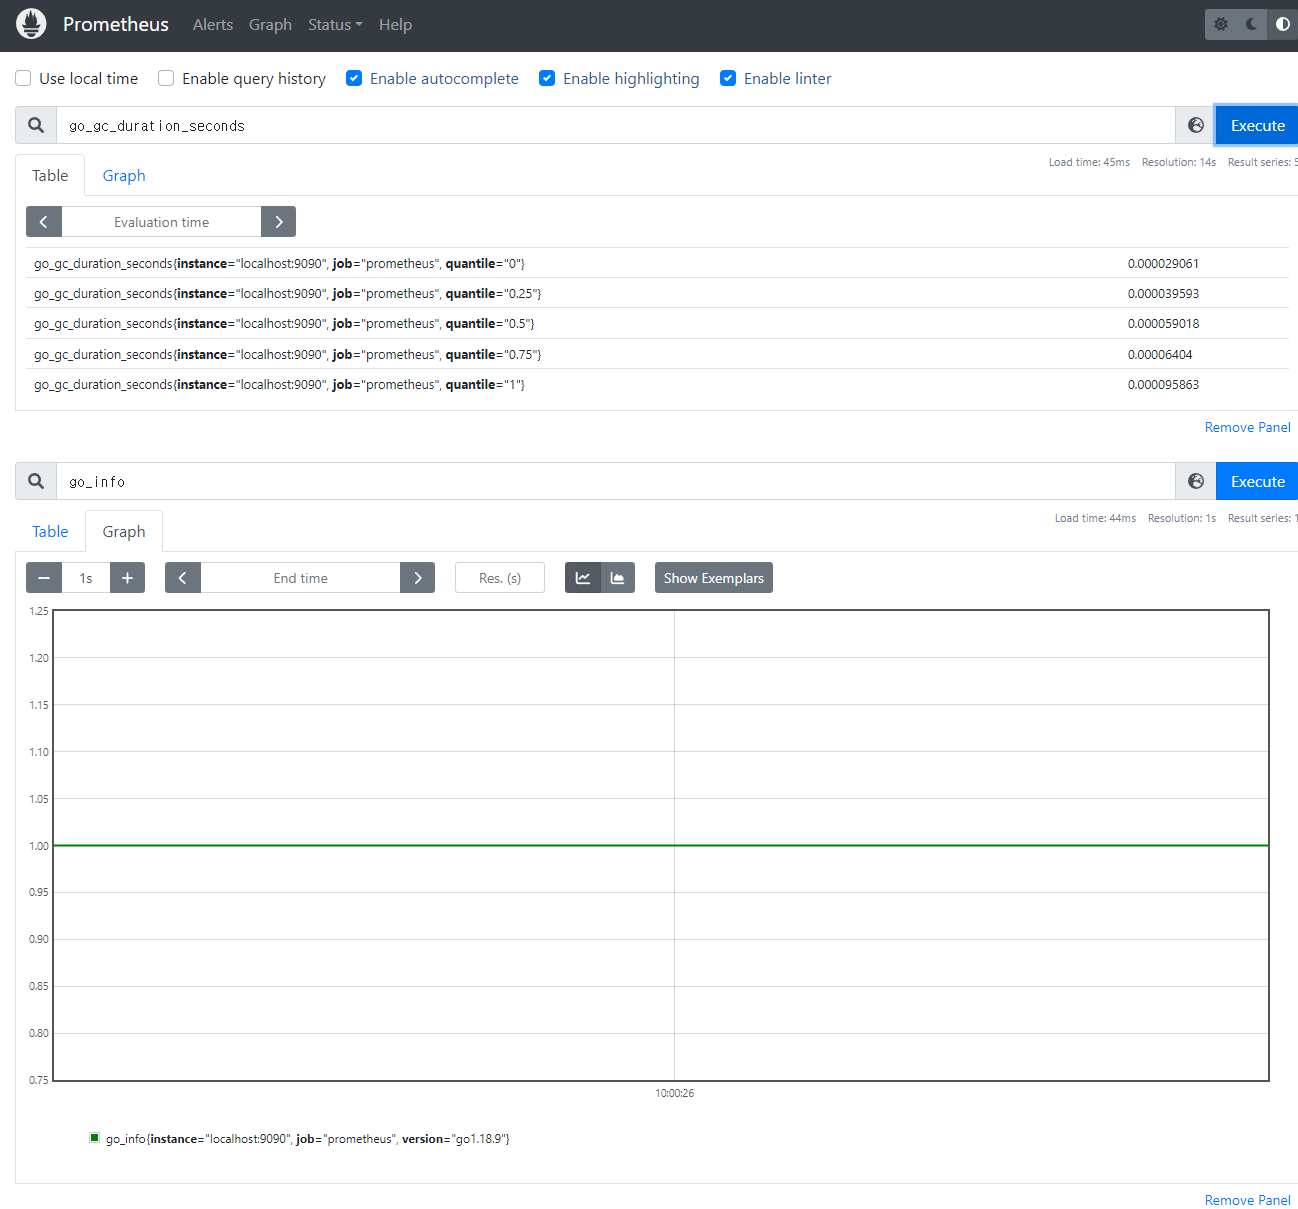Viewport: 1298px width, 1209px height.
Task: Click Evaluation time input field
Action: click(161, 222)
